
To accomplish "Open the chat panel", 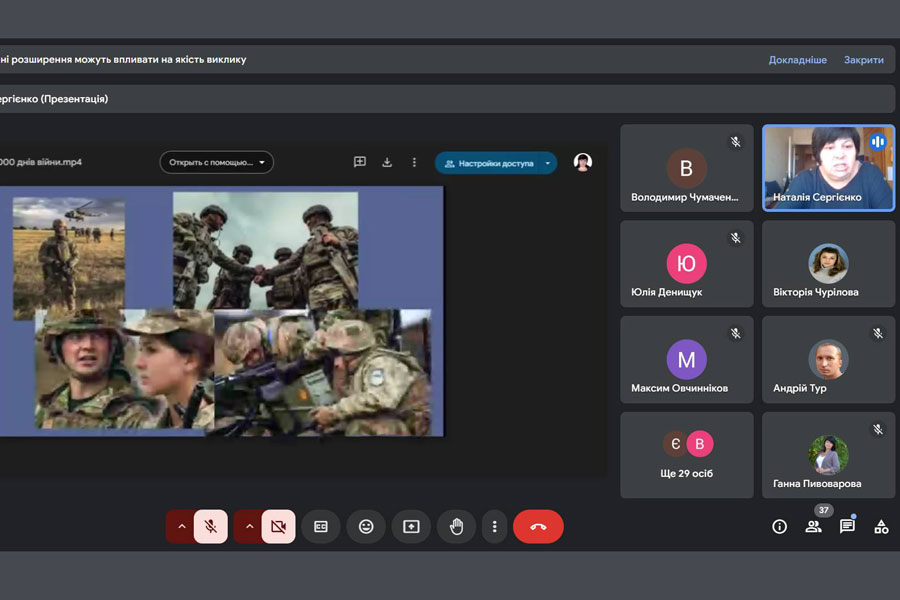I will tap(847, 526).
